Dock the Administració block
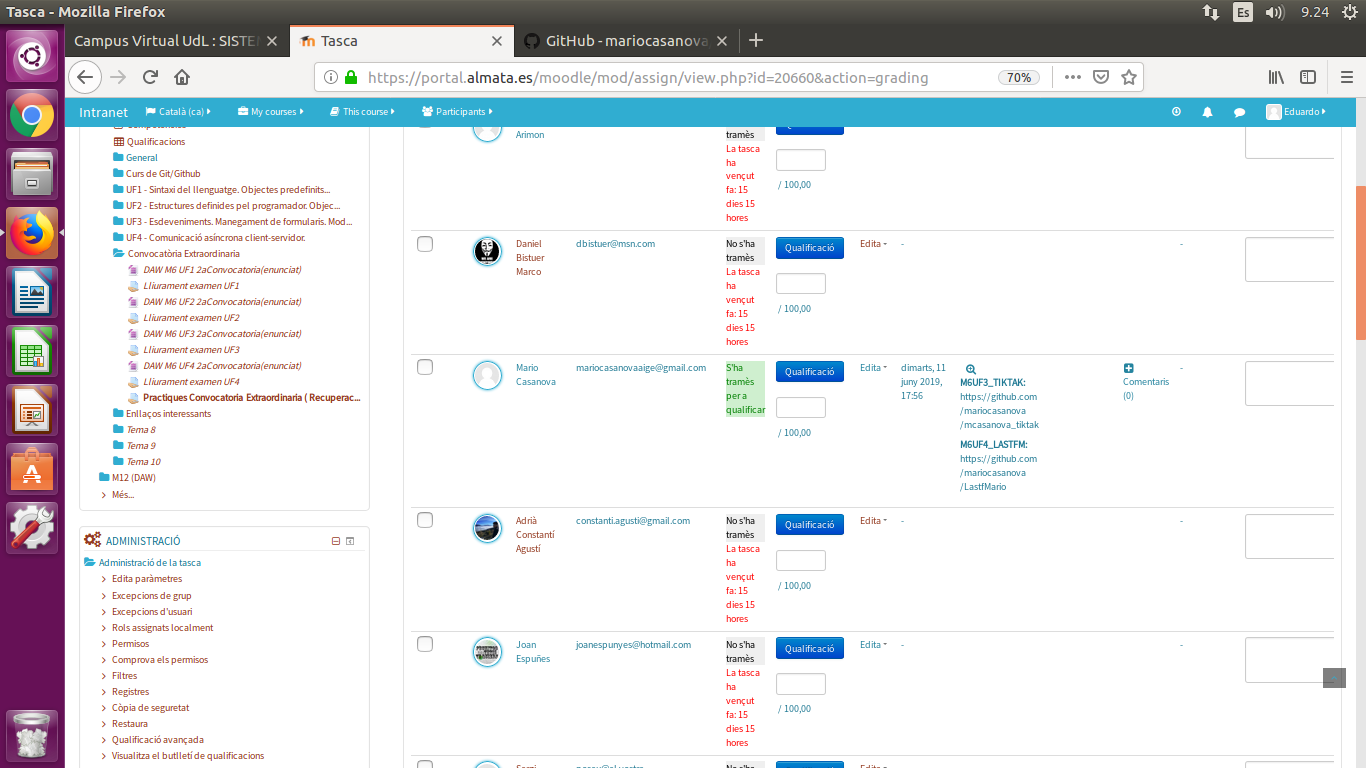The image size is (1366, 768). coord(350,541)
